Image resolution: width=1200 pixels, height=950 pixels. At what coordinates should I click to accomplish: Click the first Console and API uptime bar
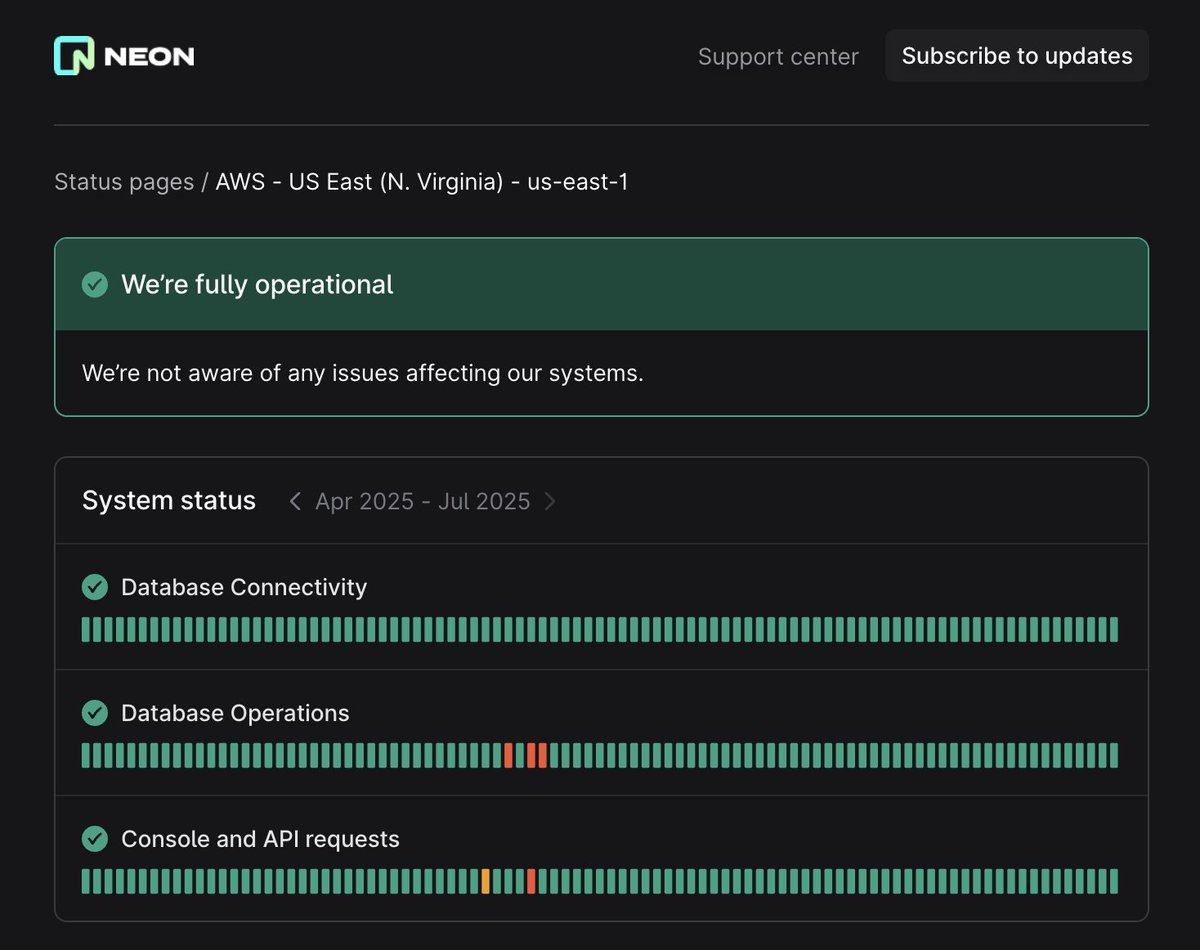[x=86, y=881]
